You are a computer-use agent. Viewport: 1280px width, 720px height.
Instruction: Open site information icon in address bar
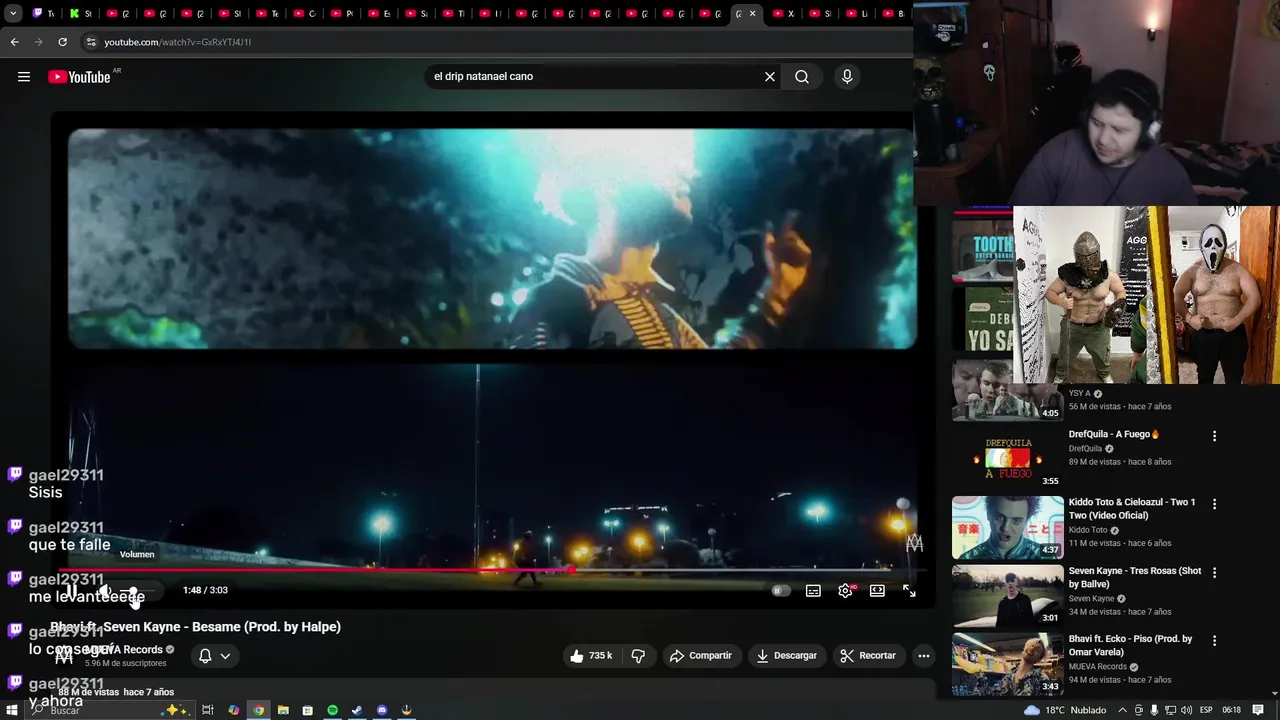click(91, 42)
